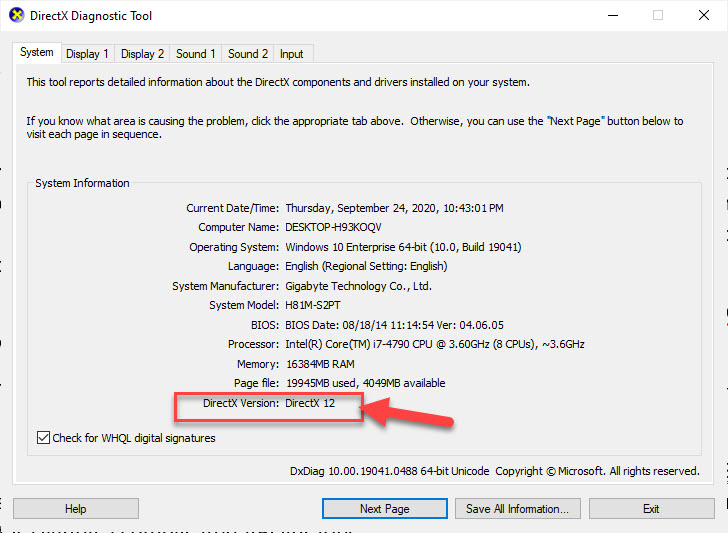Click system model value H81M-S2PT
Image resolution: width=728 pixels, height=533 pixels.
click(x=313, y=306)
